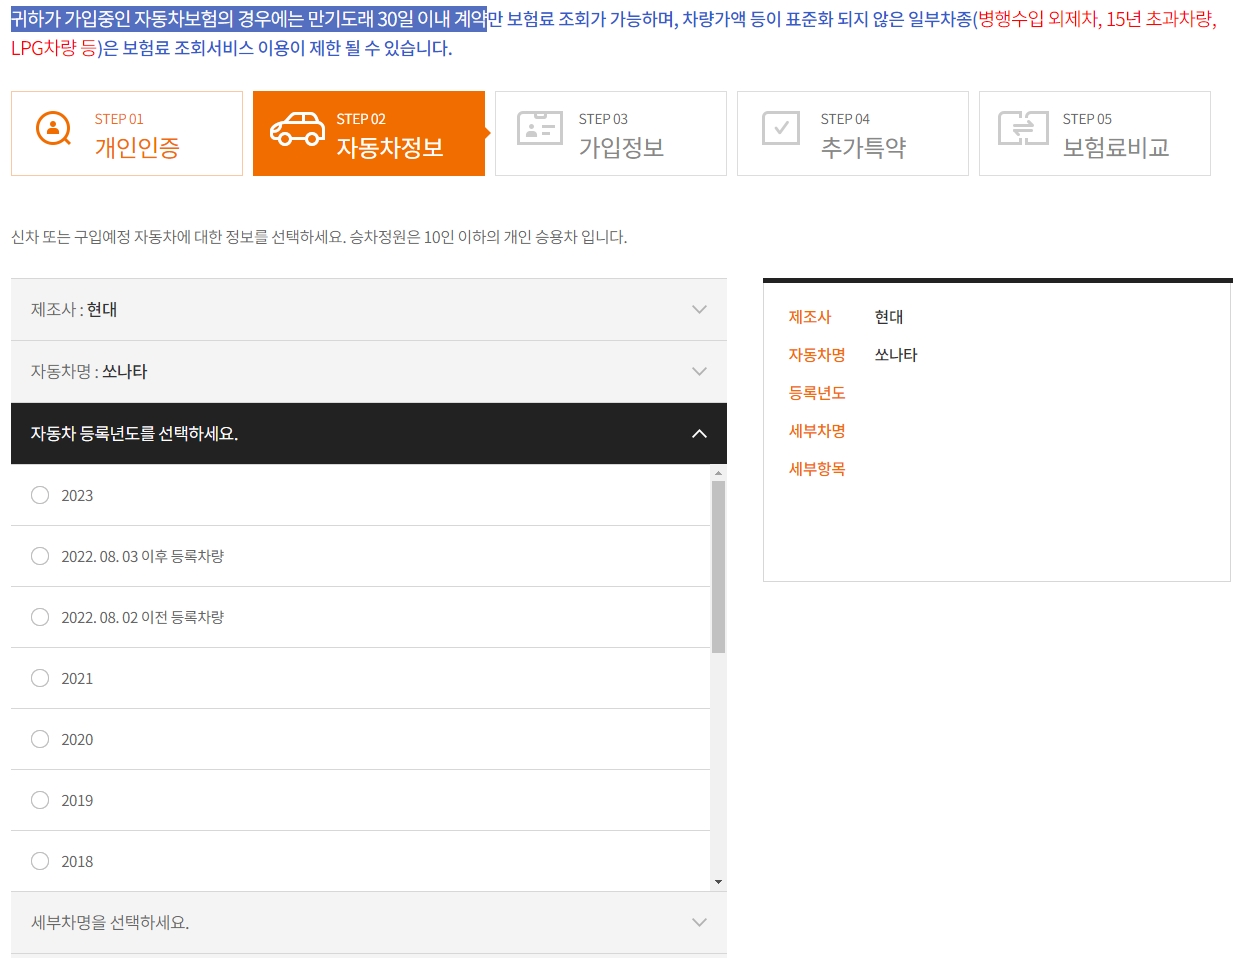
Task: Expand the 제조사 : 현대 dropdown chevron
Action: (699, 310)
